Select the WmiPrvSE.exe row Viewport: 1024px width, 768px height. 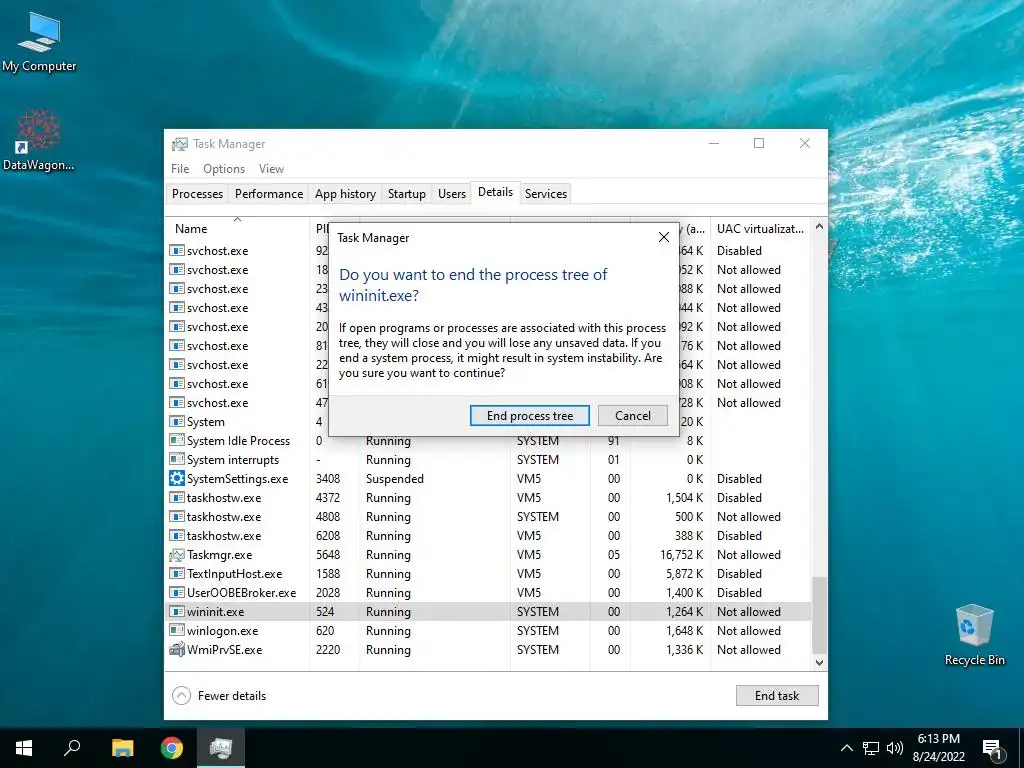point(488,649)
